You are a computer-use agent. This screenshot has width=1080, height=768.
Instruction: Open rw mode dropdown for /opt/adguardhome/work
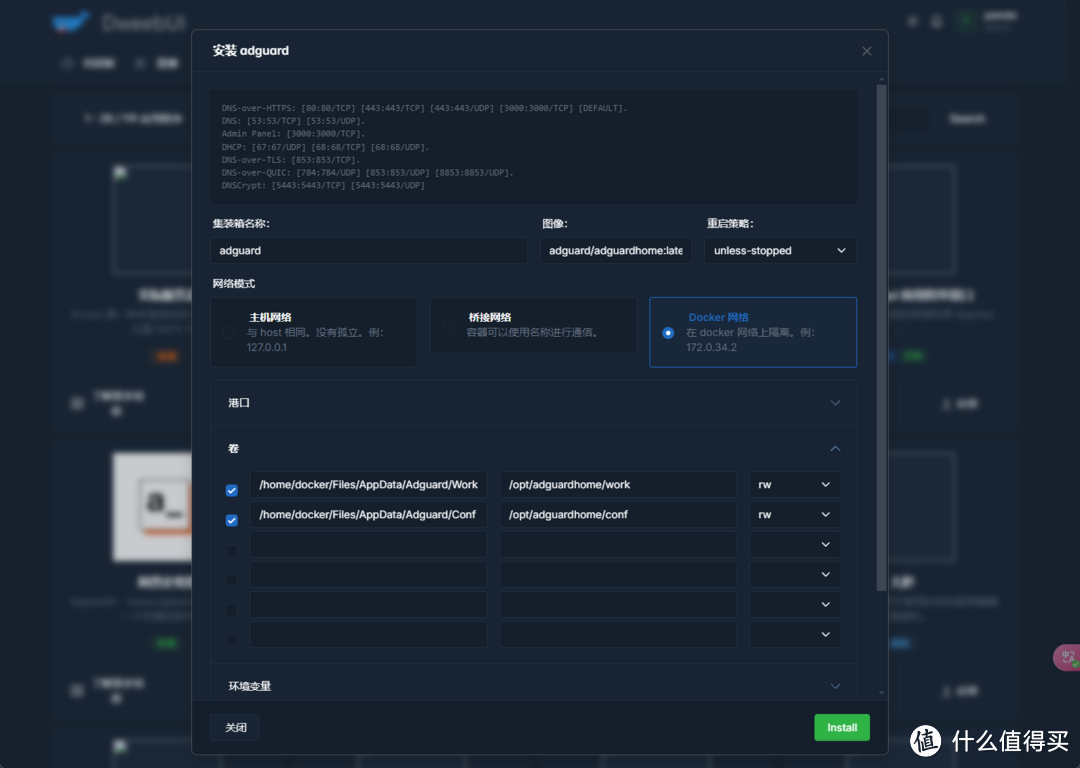click(794, 485)
